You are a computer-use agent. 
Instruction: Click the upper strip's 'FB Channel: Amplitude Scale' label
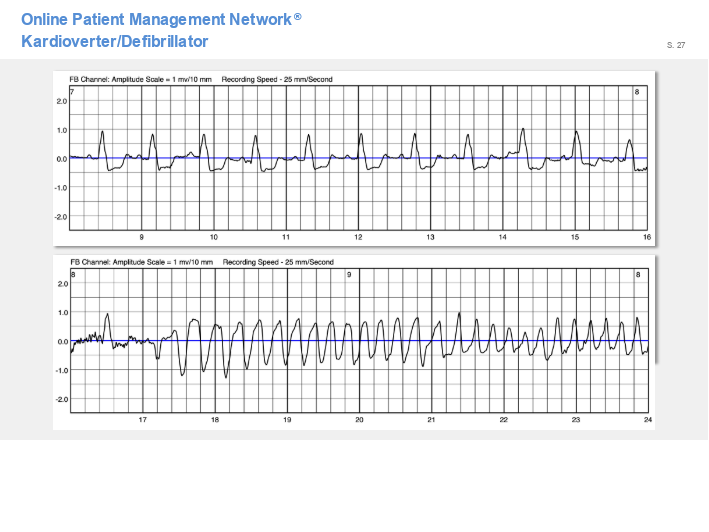[x=140, y=78]
